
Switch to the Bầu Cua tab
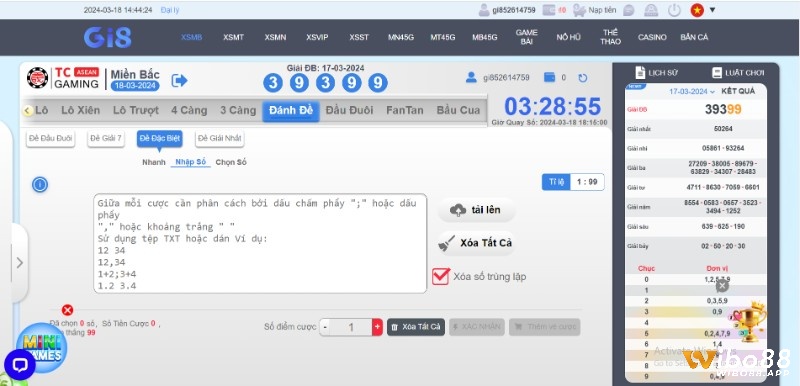pos(458,110)
